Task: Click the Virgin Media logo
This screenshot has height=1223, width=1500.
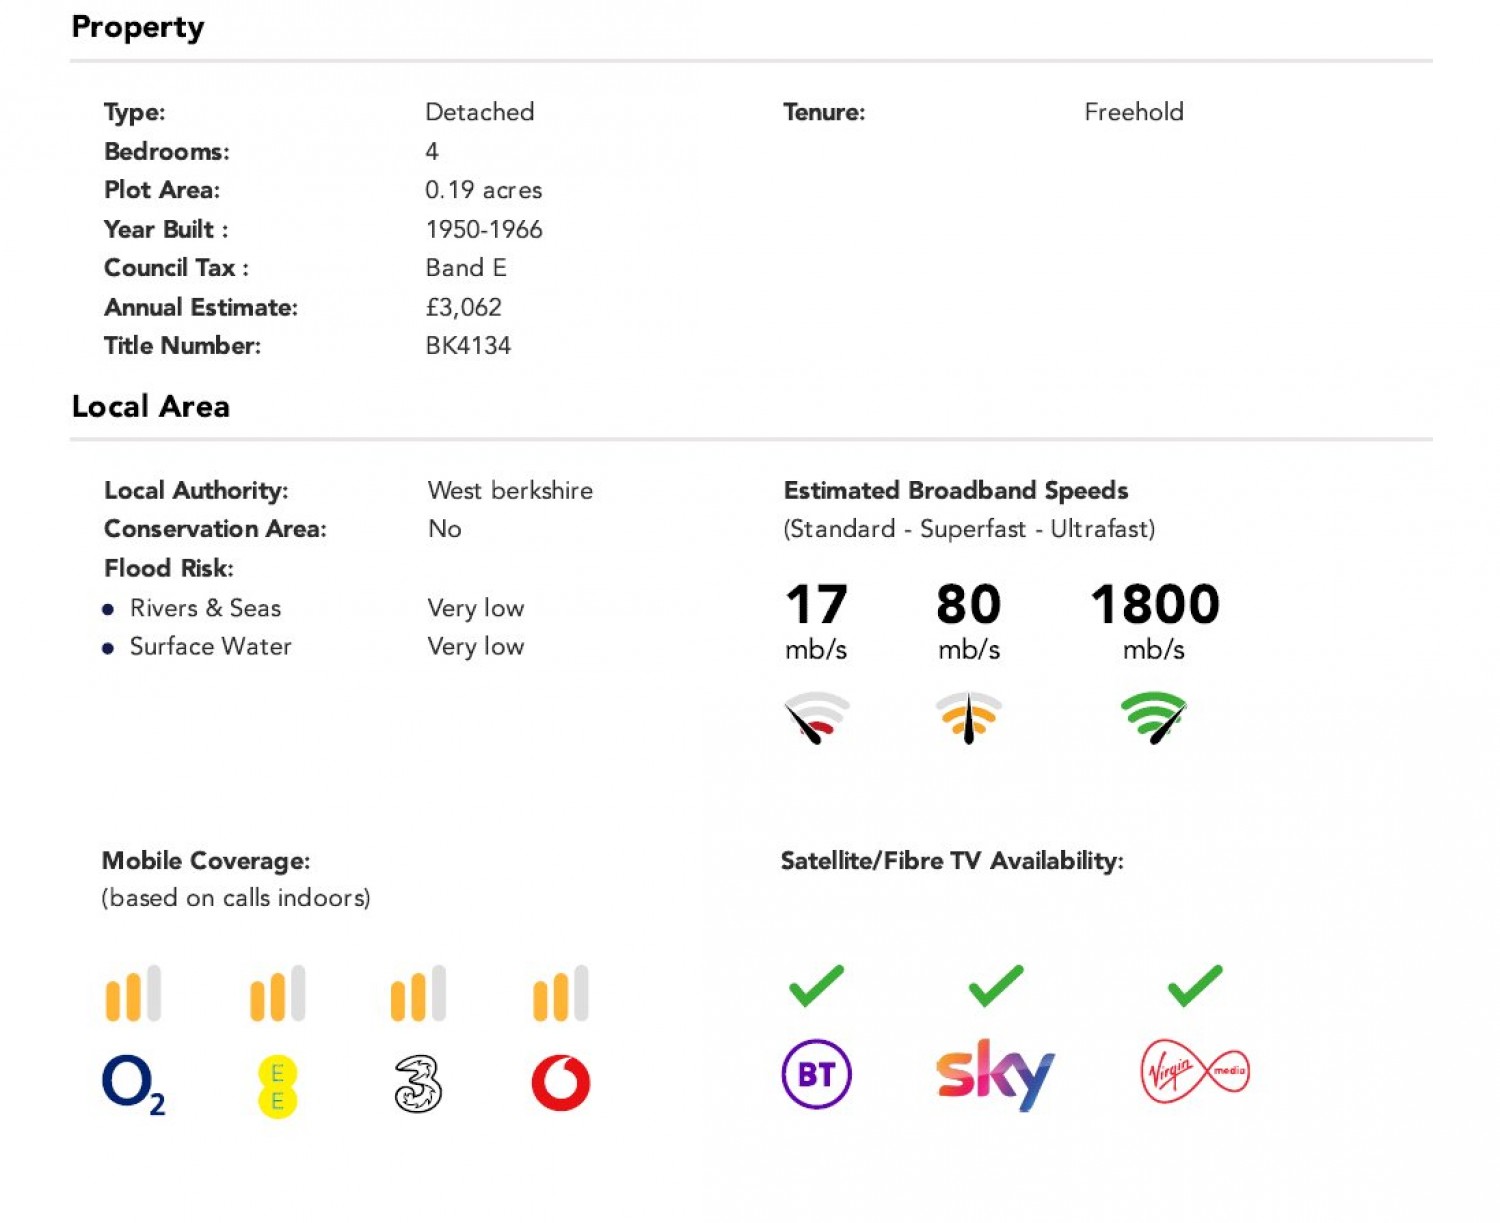Action: coord(1195,1073)
